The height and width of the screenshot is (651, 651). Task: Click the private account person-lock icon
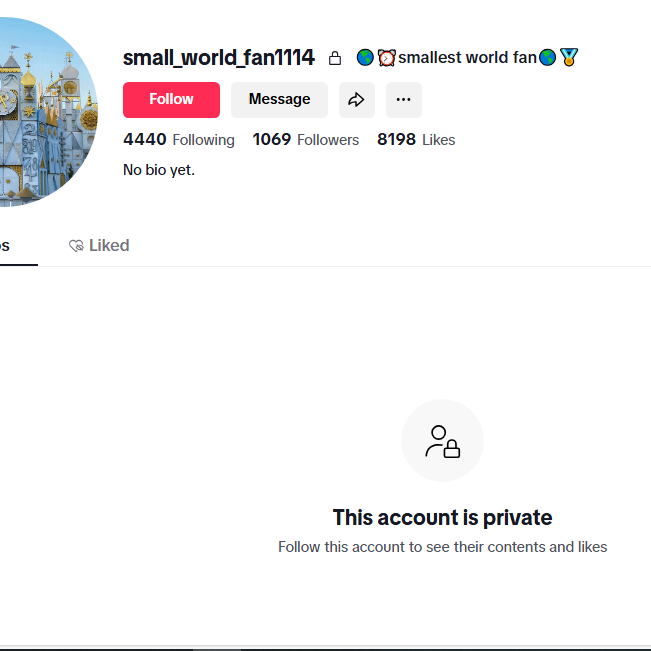coord(442,441)
